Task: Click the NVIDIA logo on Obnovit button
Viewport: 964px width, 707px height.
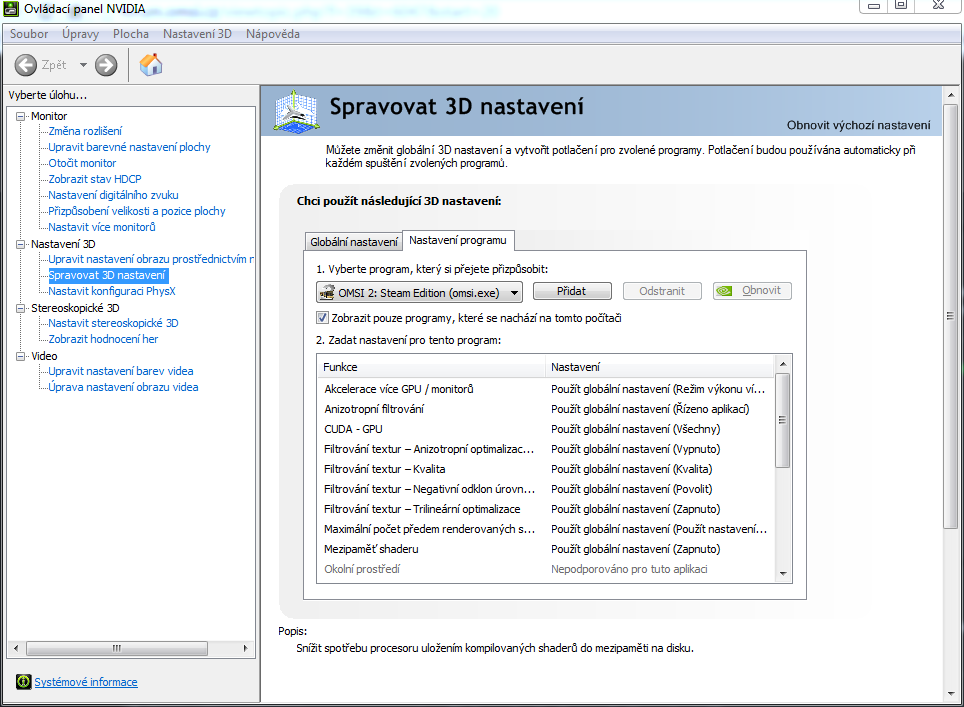Action: point(727,291)
